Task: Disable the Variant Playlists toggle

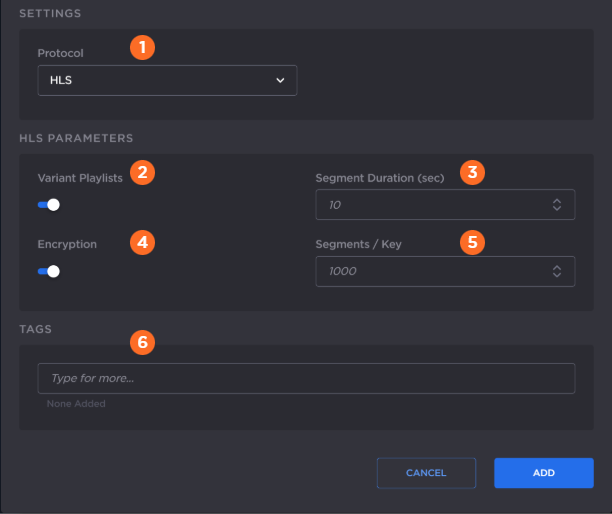Action: (49, 204)
